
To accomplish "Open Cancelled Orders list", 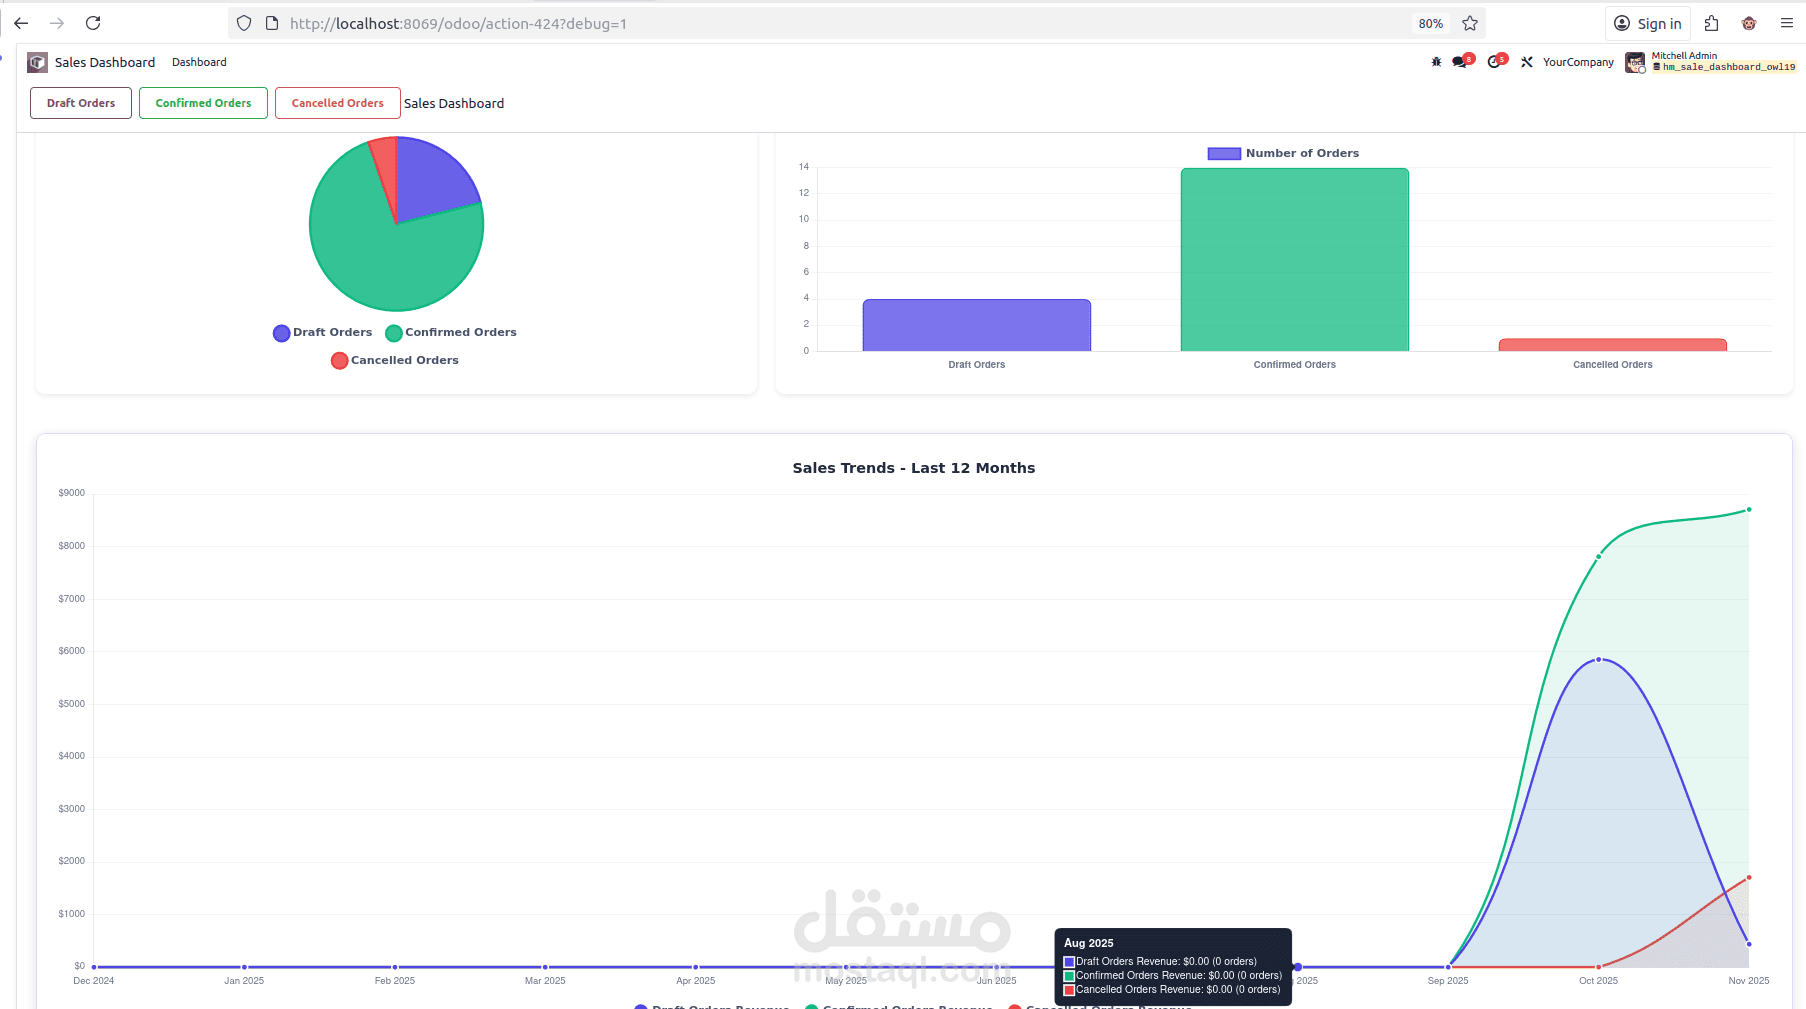I will click(338, 103).
